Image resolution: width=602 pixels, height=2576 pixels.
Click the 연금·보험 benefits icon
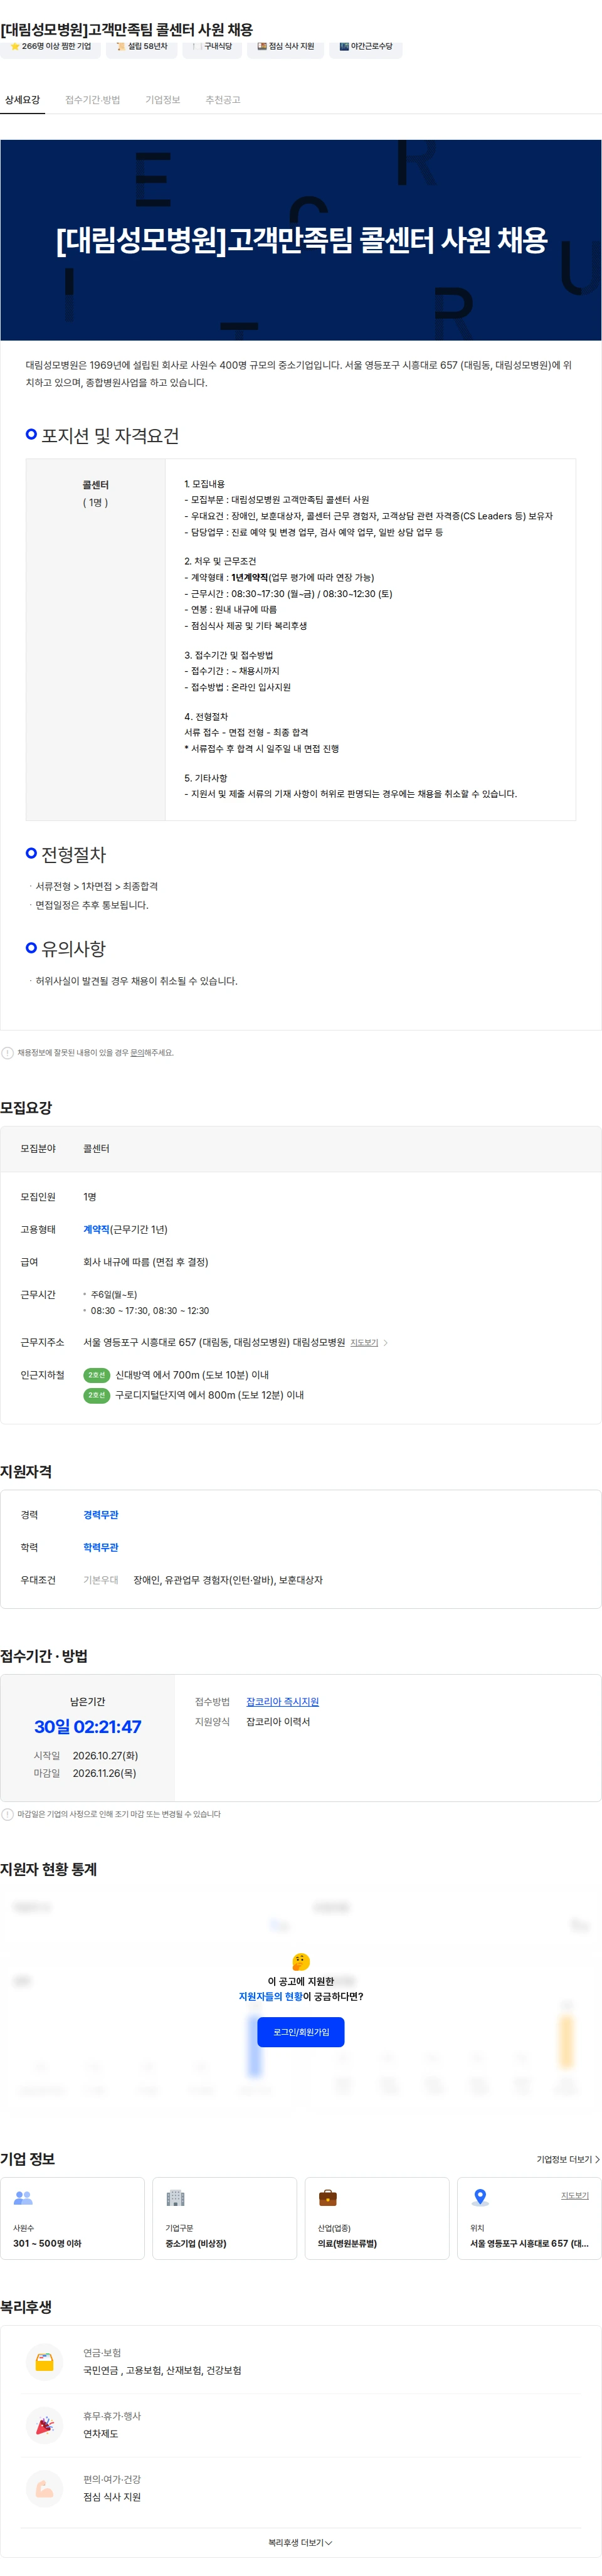pyautogui.click(x=44, y=2362)
